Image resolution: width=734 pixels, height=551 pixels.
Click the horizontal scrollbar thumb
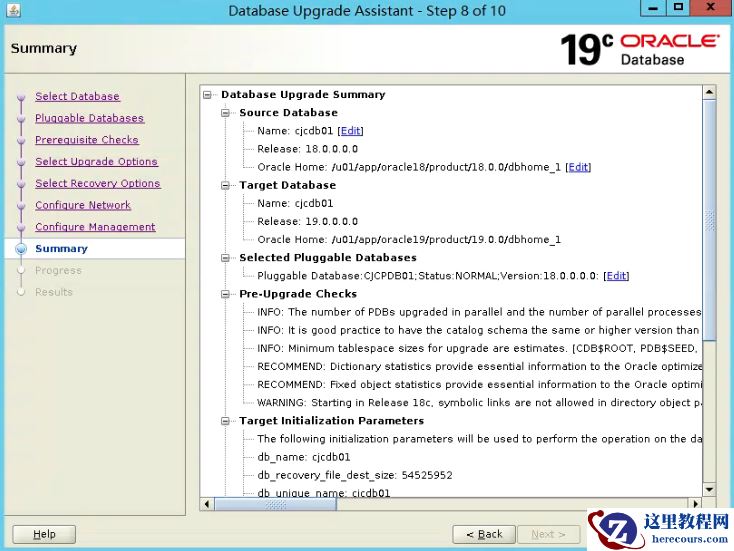[275, 504]
